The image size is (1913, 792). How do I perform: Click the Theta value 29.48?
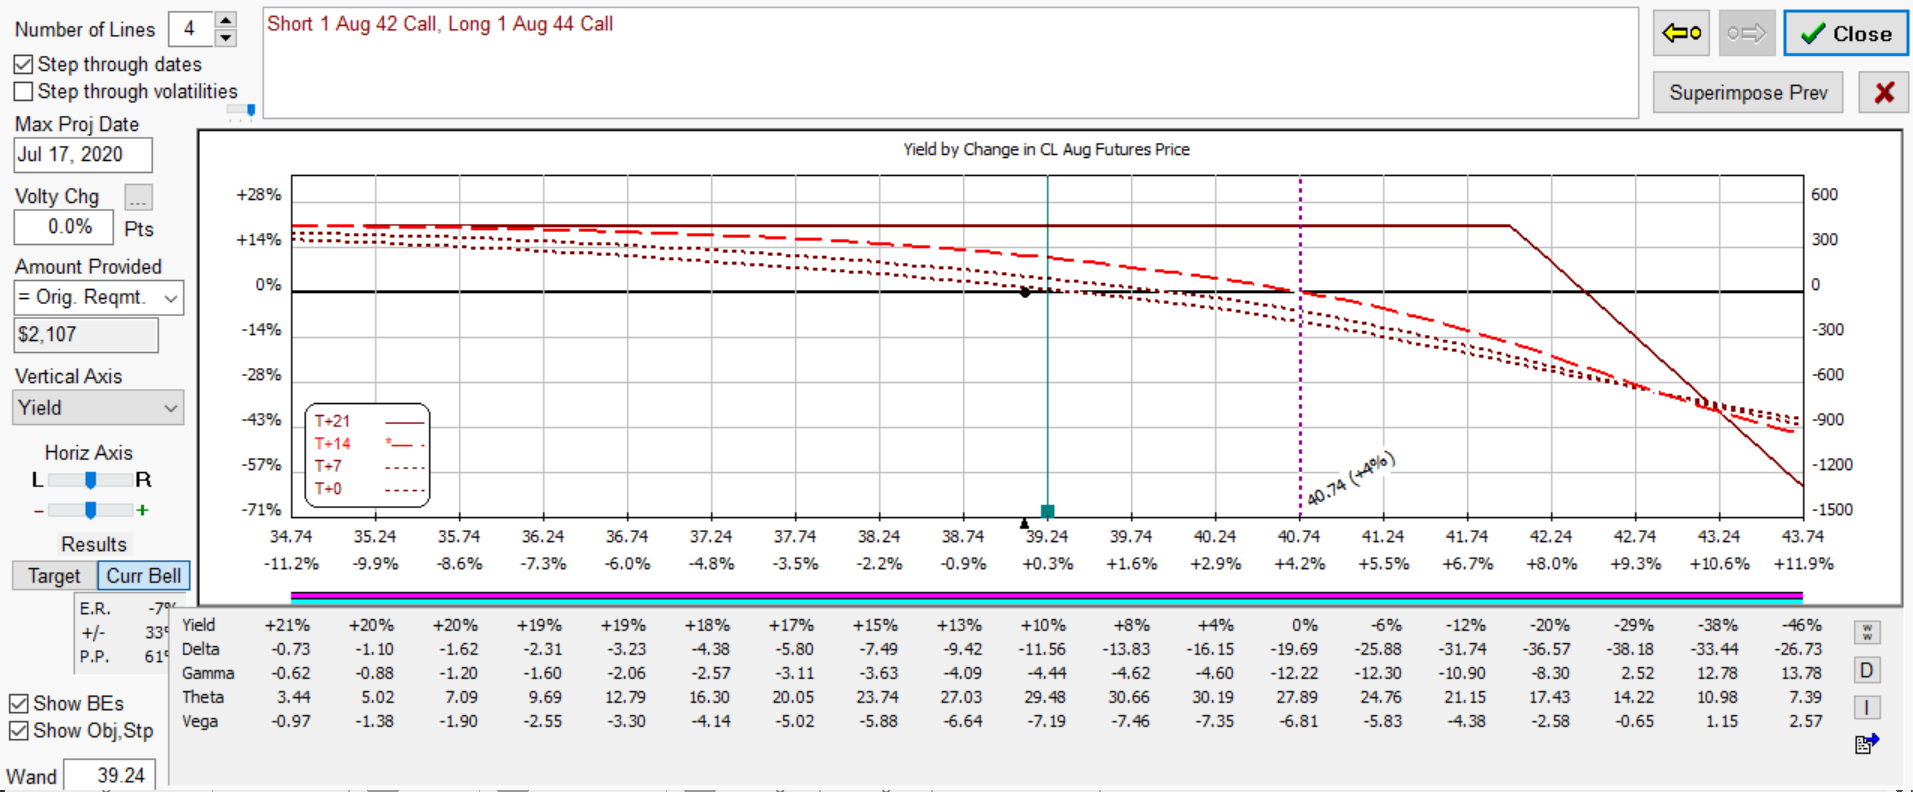[1045, 697]
